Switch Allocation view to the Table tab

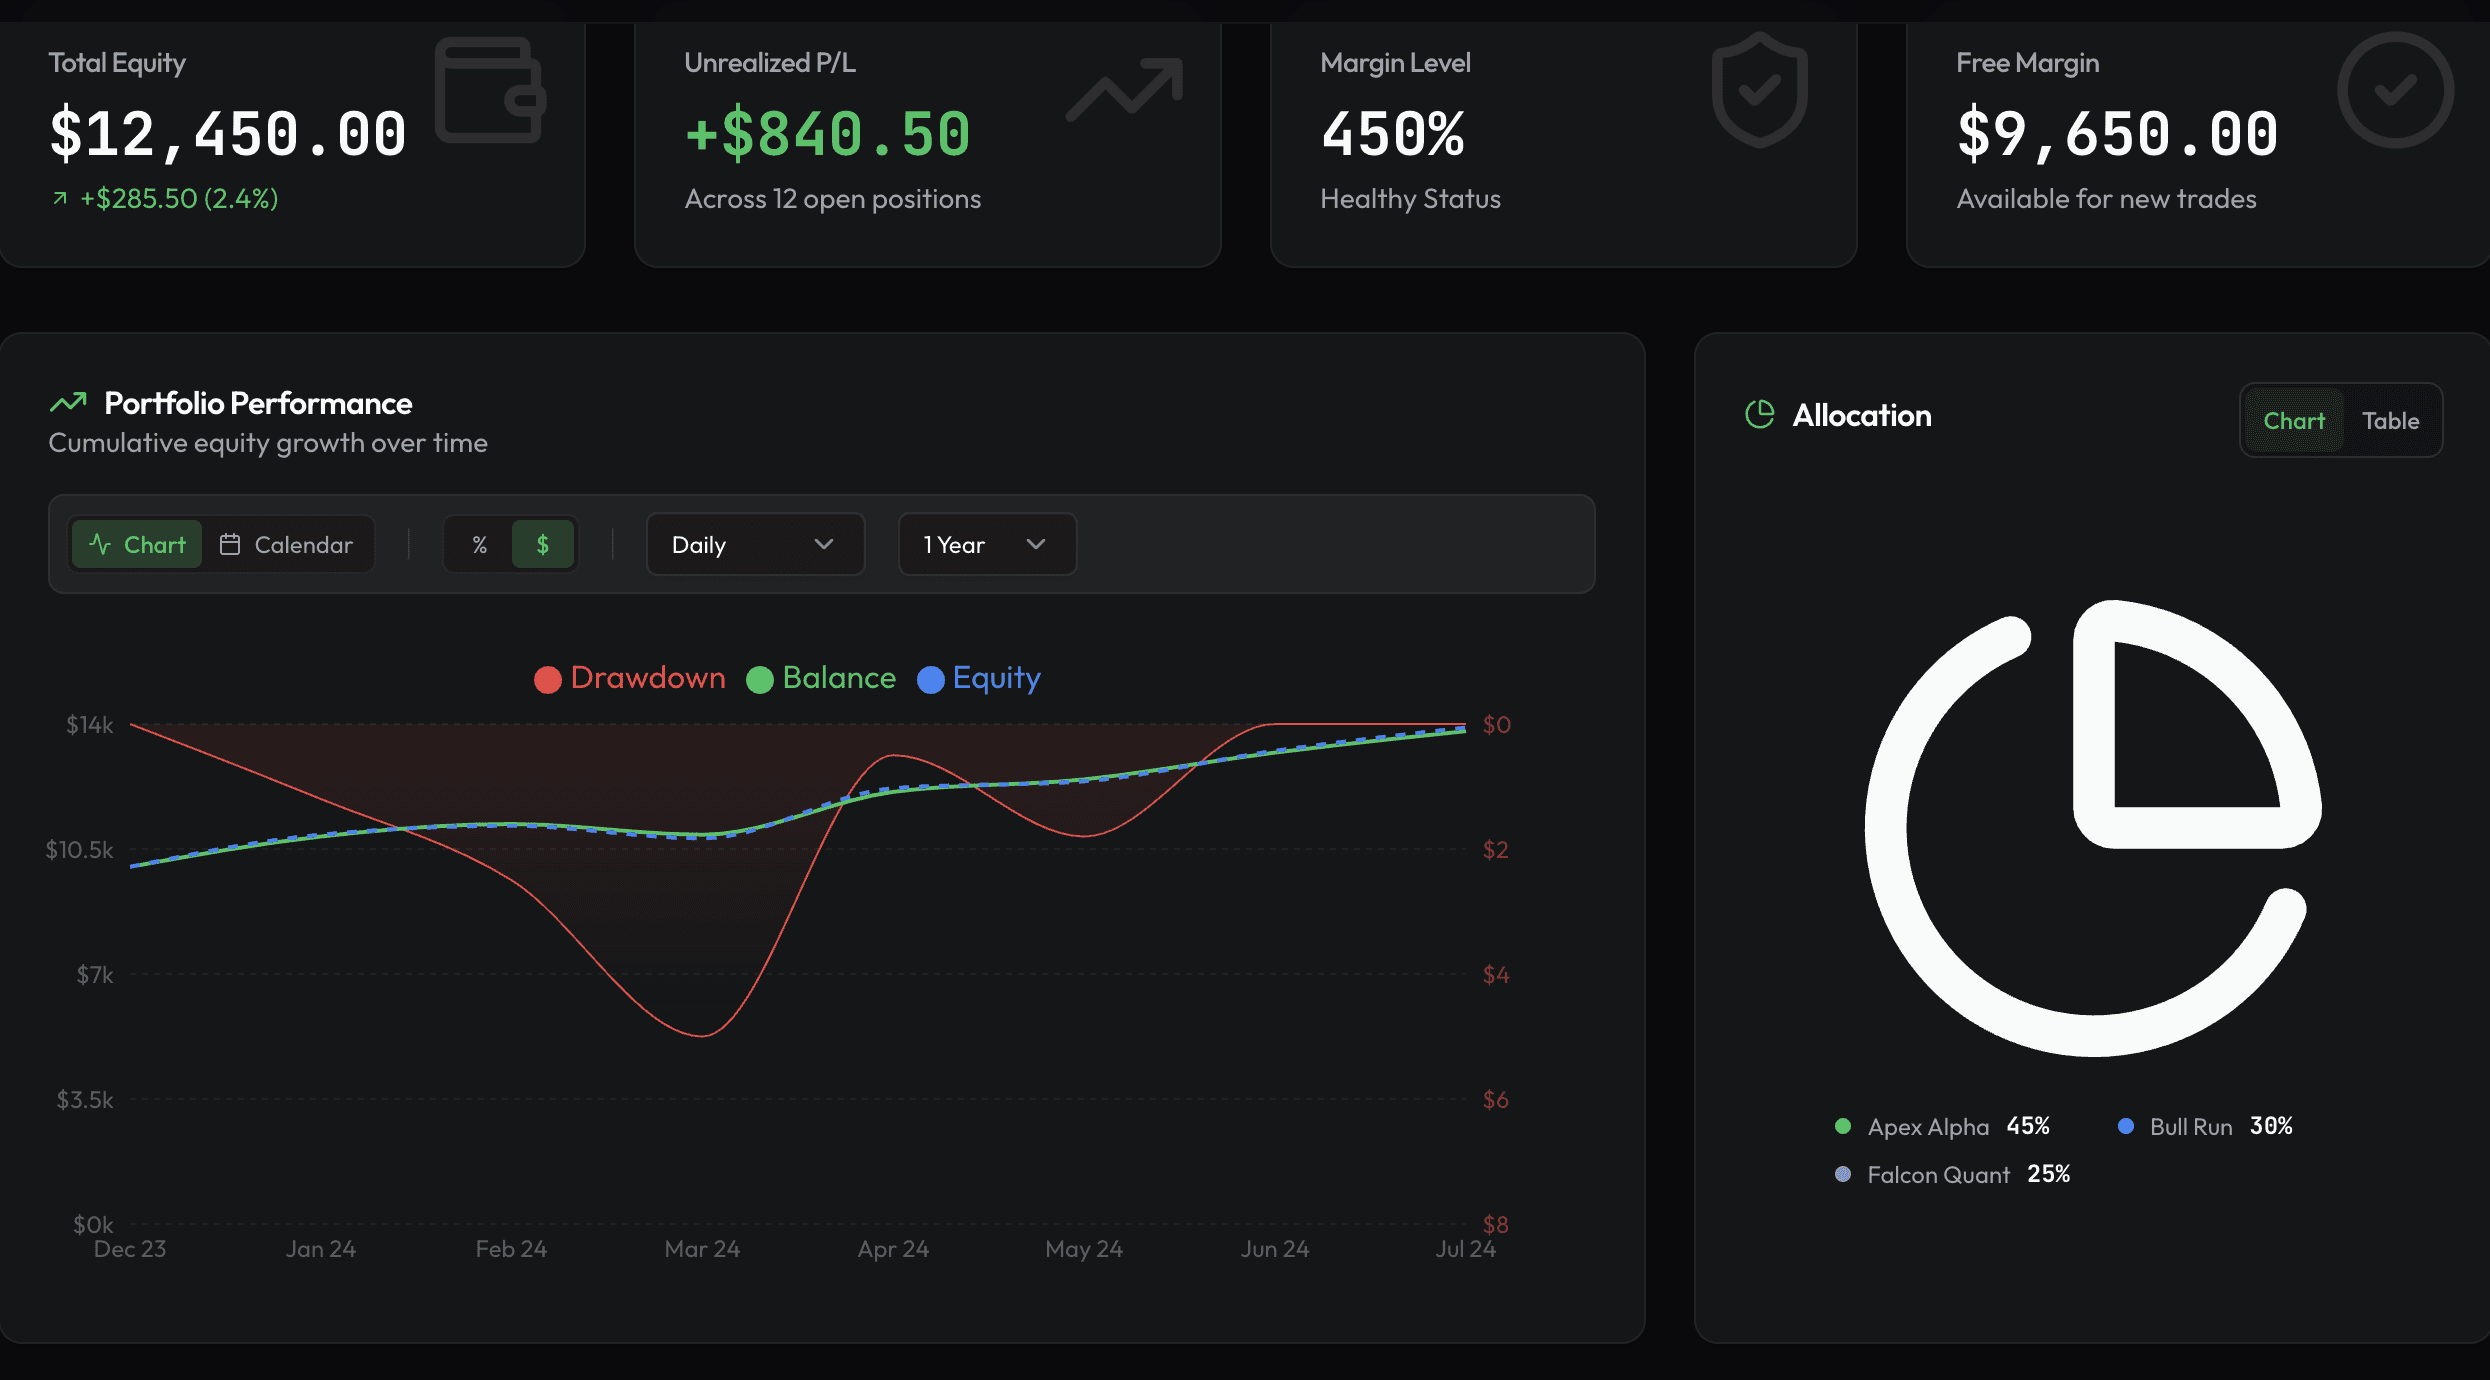(2390, 421)
